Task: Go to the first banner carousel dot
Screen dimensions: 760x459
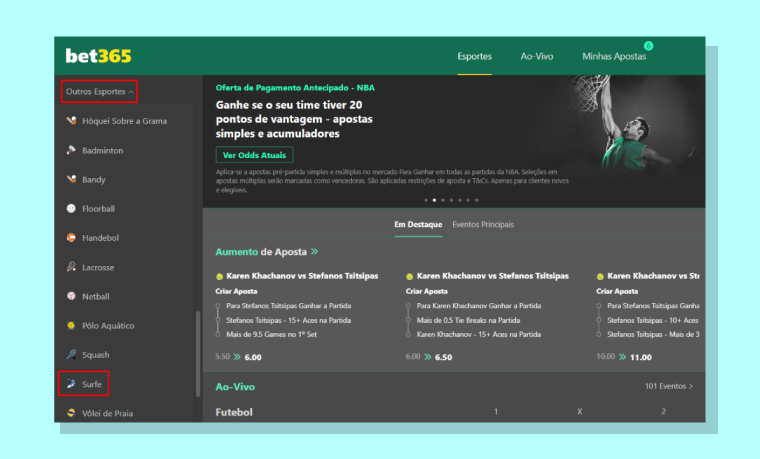Action: pos(426,200)
